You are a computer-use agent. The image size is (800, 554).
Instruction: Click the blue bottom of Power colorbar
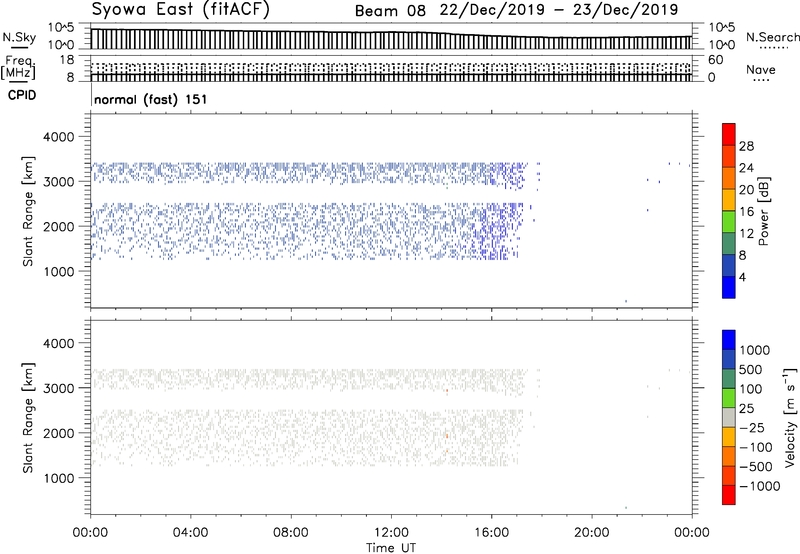click(729, 287)
